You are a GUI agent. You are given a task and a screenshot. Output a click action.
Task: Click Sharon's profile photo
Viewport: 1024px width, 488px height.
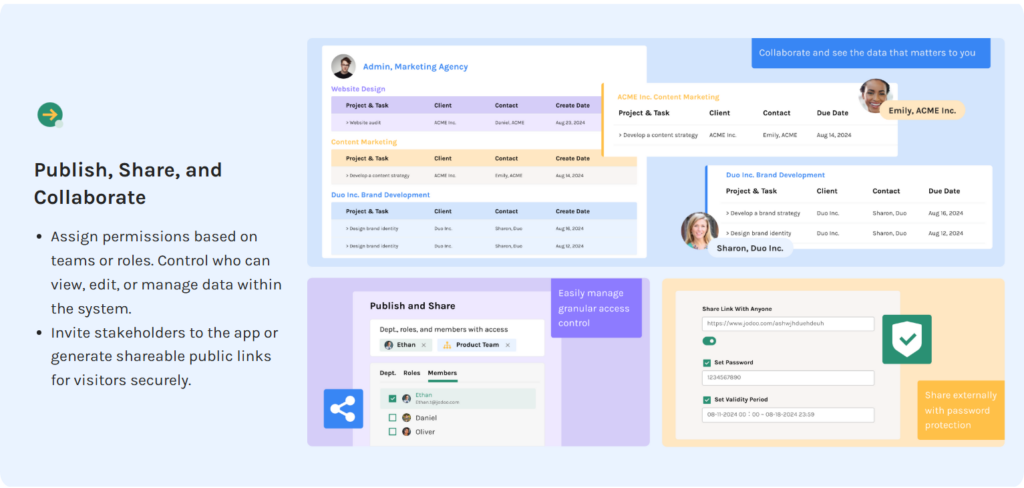[x=699, y=230]
